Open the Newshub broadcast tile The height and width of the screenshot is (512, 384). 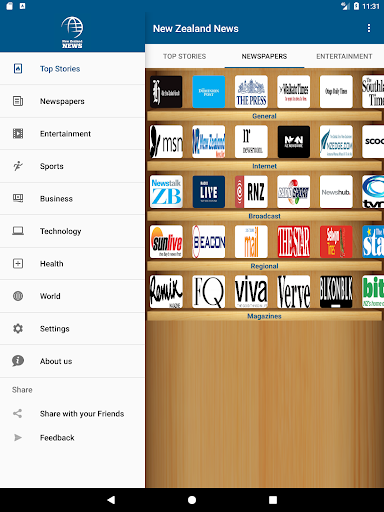coord(336,192)
